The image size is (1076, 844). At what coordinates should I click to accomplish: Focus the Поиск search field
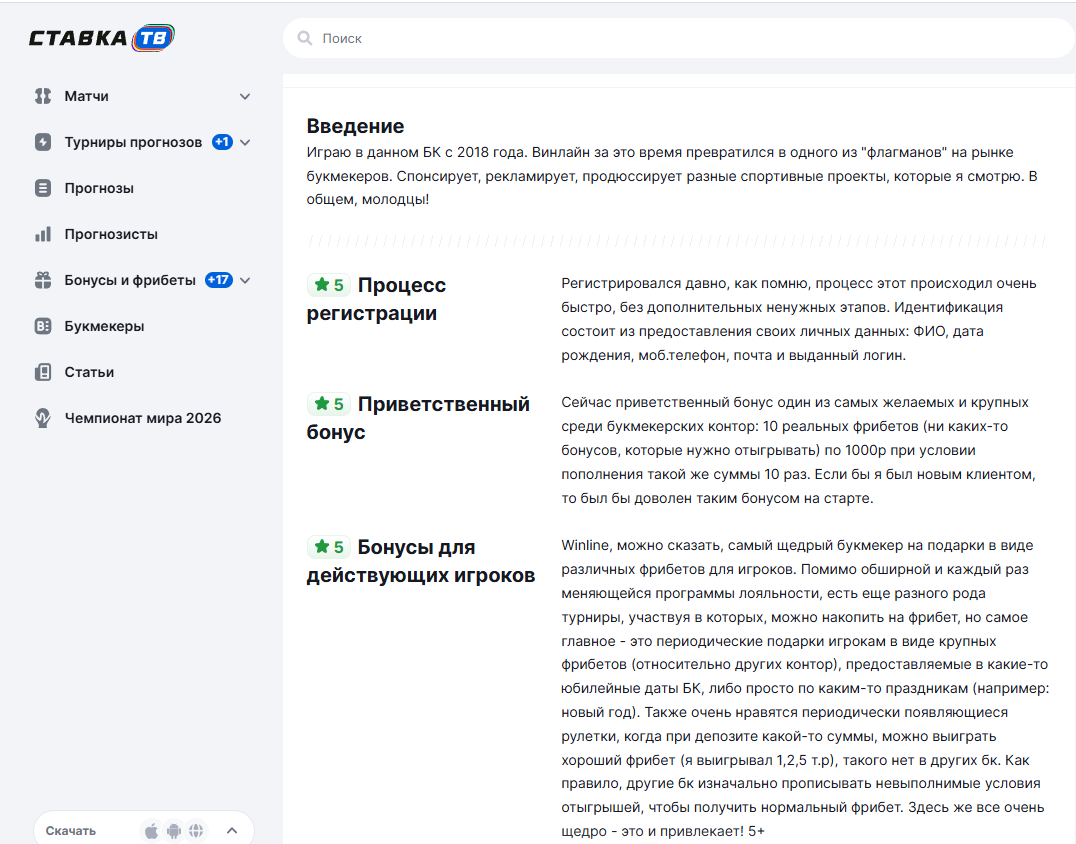(x=679, y=38)
